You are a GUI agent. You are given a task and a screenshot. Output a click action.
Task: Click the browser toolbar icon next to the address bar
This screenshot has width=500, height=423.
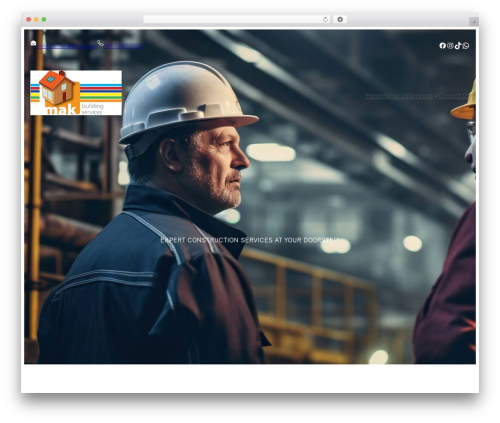coord(340,19)
